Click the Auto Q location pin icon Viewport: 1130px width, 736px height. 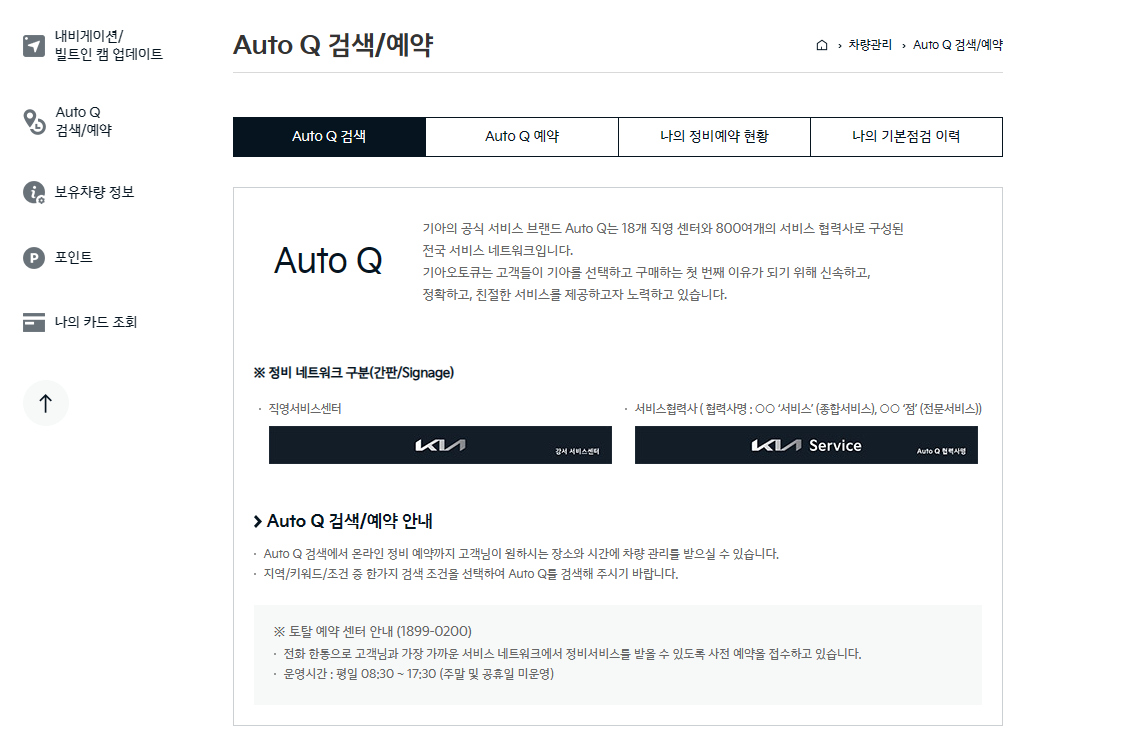point(34,121)
